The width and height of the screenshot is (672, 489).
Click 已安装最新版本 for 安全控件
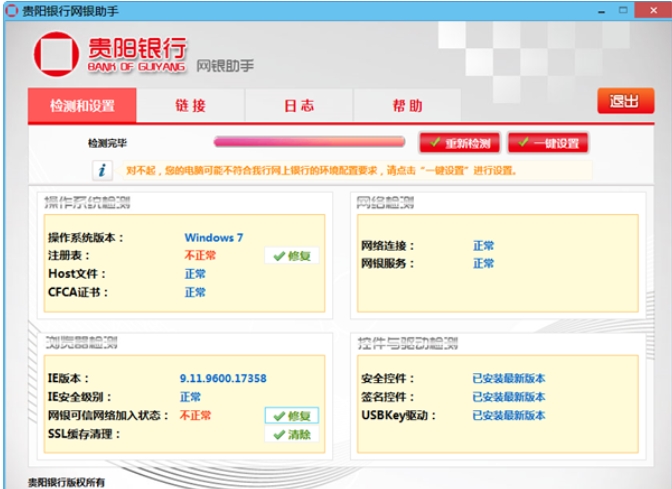tap(509, 378)
